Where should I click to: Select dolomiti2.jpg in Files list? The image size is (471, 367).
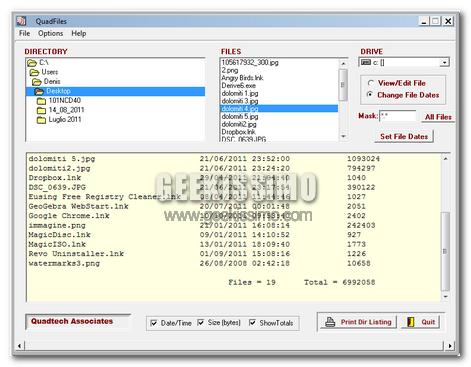[x=239, y=124]
